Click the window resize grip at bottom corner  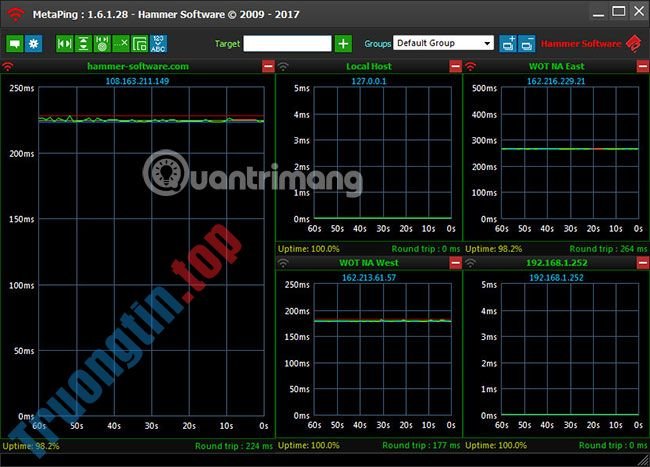(x=643, y=460)
